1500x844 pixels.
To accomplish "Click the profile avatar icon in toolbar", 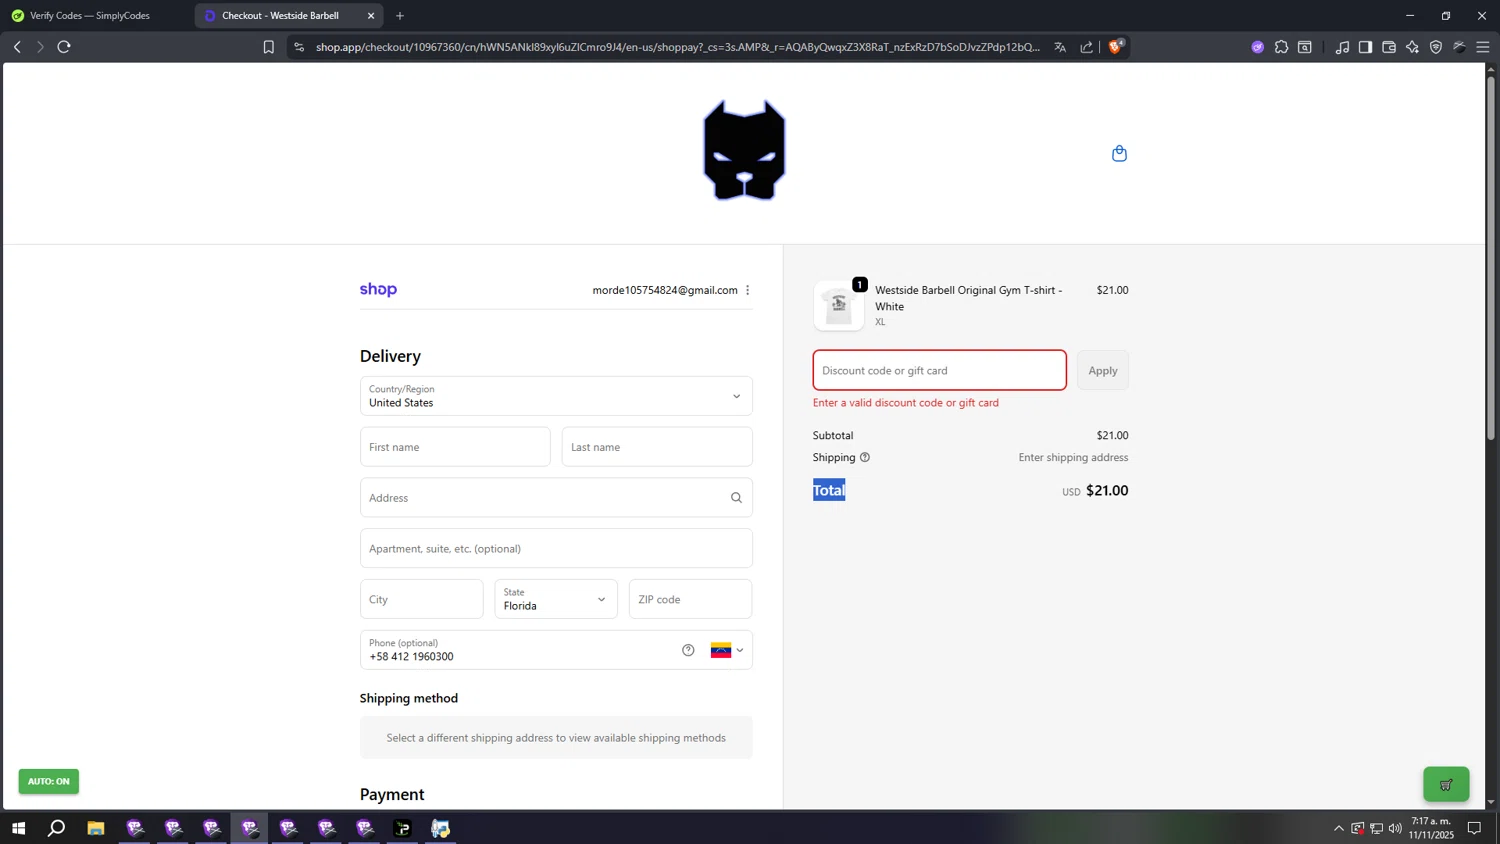I will tap(1460, 47).
